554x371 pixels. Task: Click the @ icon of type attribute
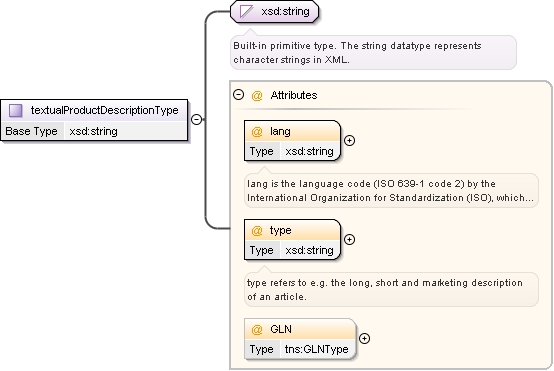coord(257,230)
